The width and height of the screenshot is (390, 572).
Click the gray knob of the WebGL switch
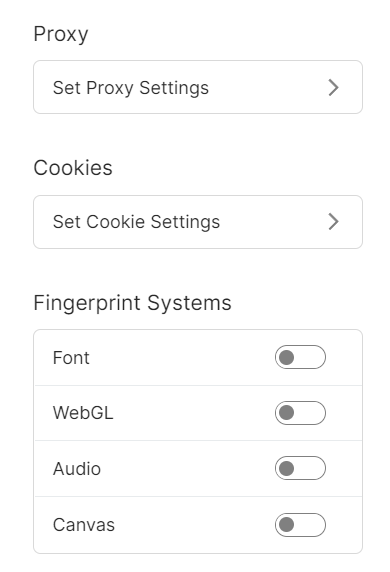click(x=286, y=413)
